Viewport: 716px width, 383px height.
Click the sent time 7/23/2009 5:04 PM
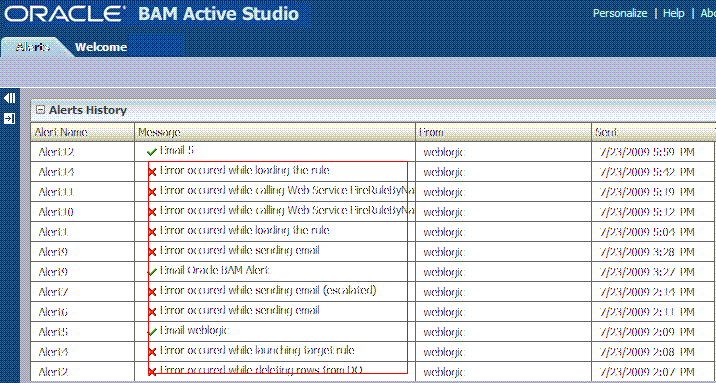(x=646, y=232)
